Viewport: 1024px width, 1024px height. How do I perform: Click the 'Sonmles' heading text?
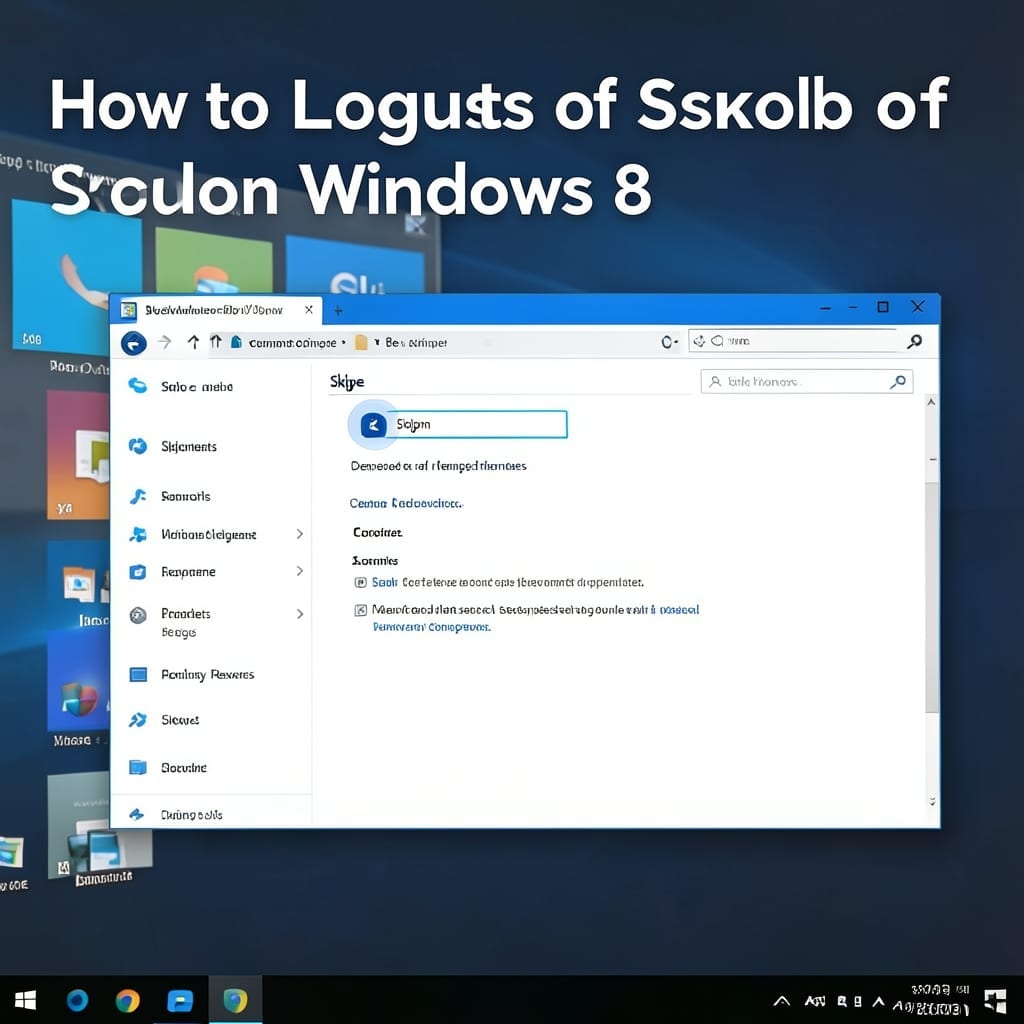pos(375,560)
